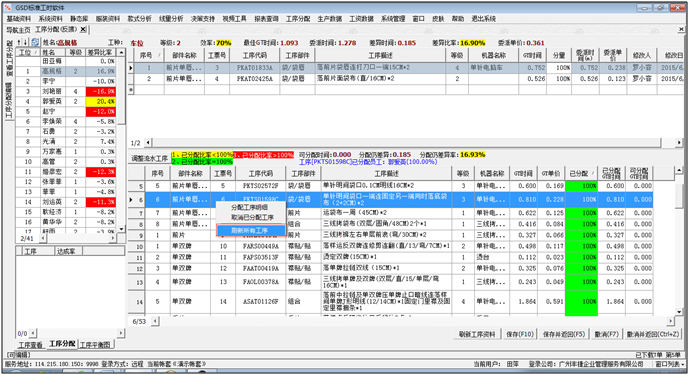Sort worker list by 工位 column header

28,52
